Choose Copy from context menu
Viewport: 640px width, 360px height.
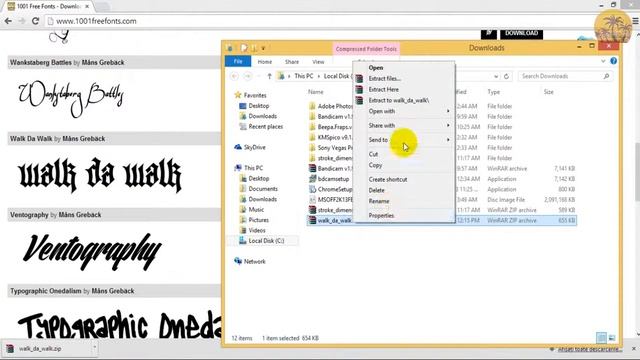point(375,165)
